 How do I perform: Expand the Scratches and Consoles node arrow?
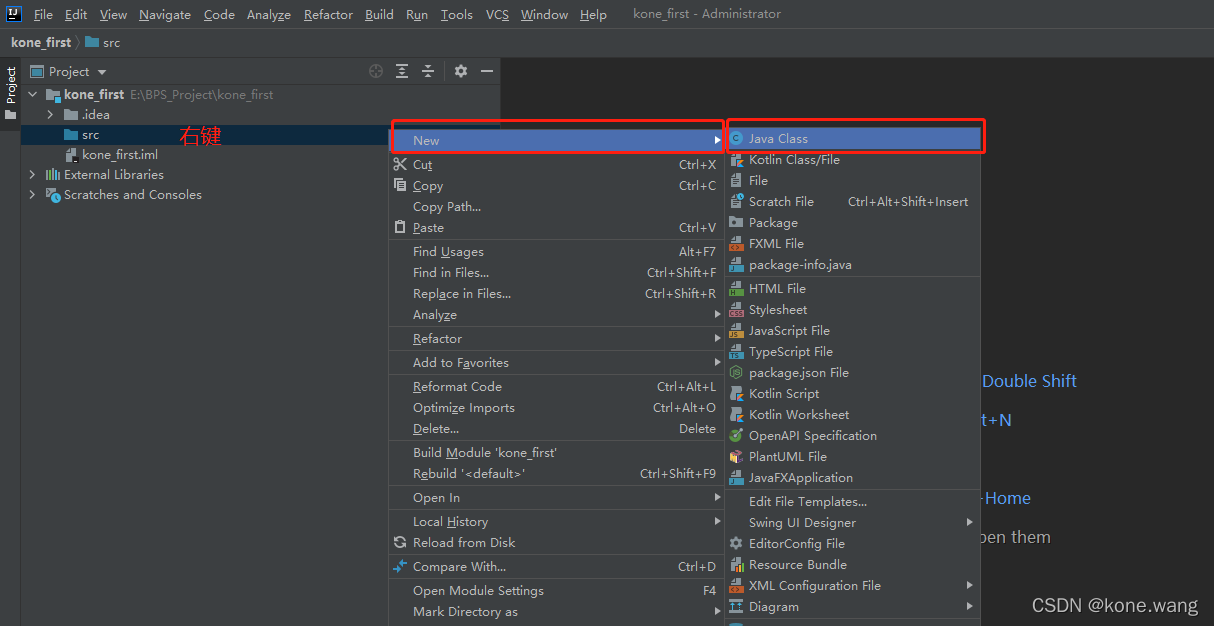click(32, 195)
